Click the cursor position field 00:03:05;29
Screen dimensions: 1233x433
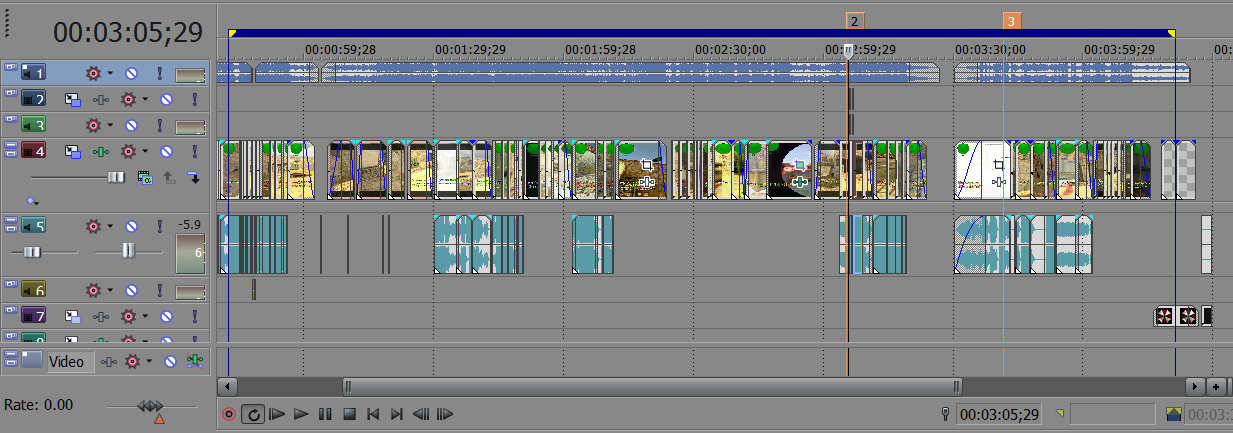click(x=999, y=414)
